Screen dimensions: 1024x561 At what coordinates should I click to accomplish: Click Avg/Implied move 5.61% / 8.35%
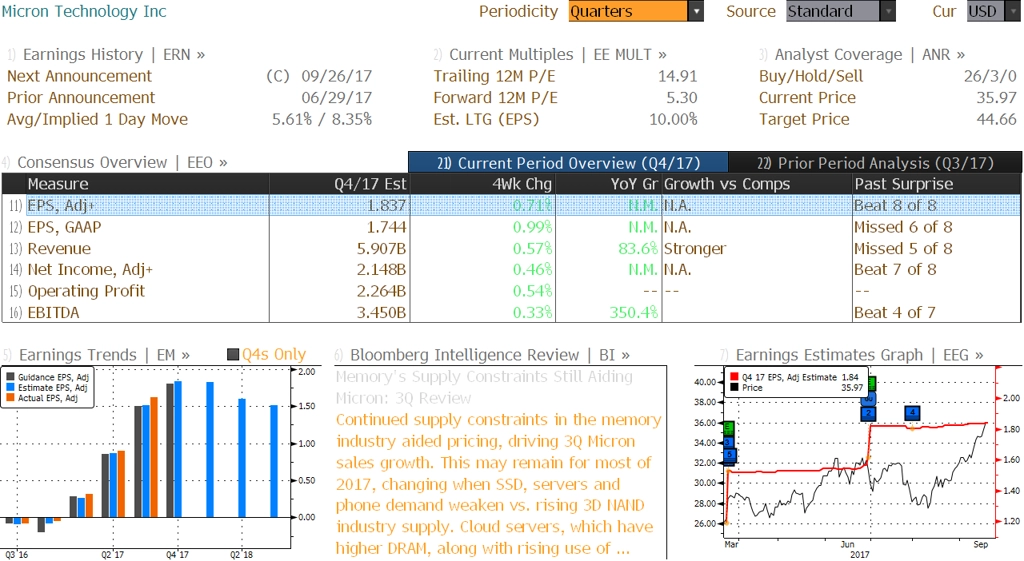tap(322, 119)
